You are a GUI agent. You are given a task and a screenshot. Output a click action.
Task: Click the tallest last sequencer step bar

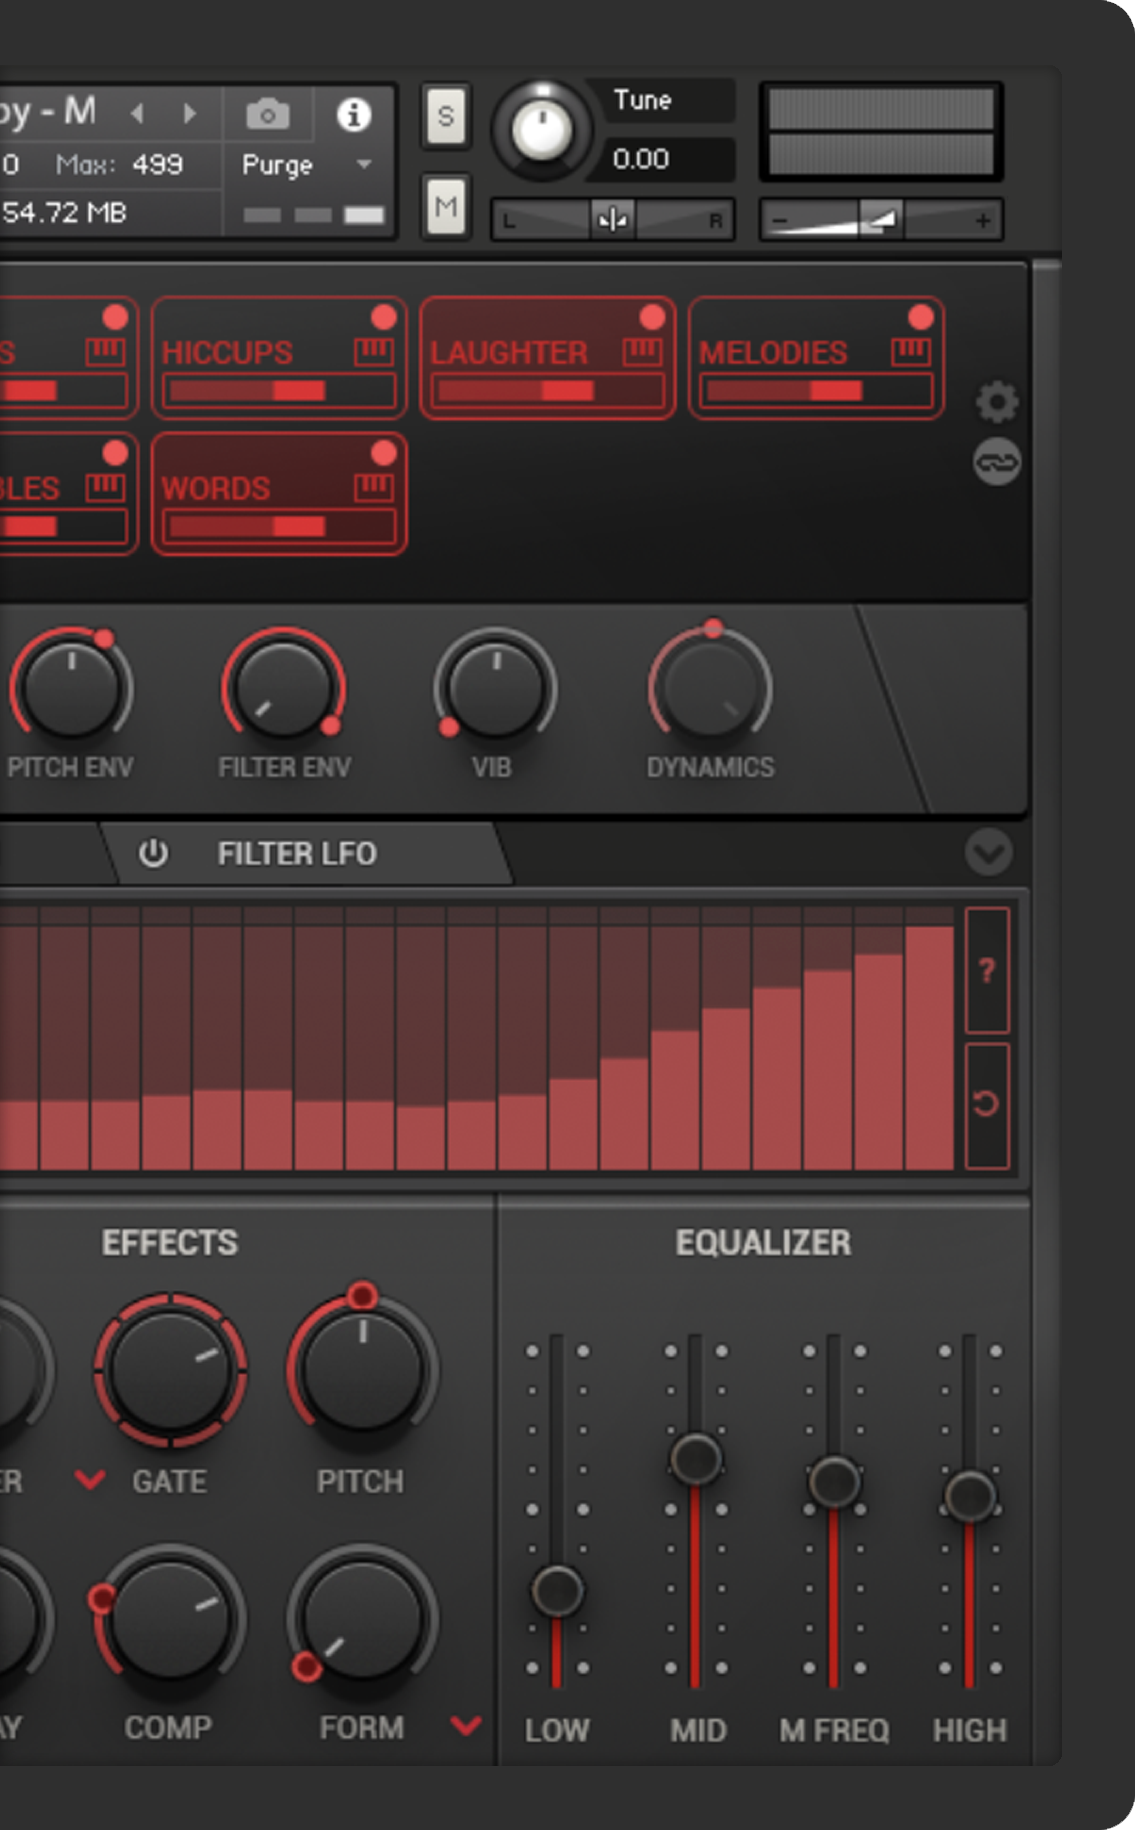point(929,1048)
